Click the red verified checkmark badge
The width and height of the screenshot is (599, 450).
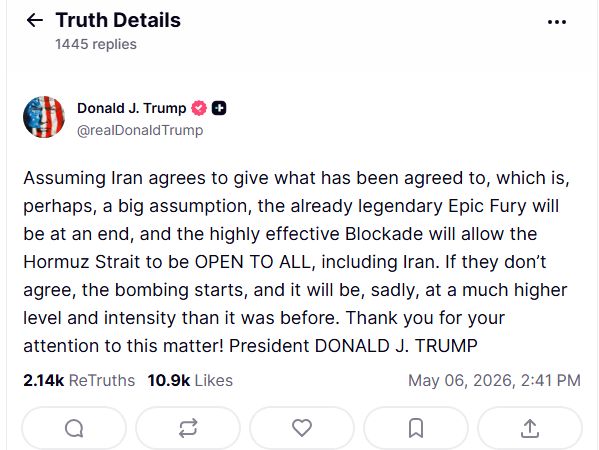point(199,108)
